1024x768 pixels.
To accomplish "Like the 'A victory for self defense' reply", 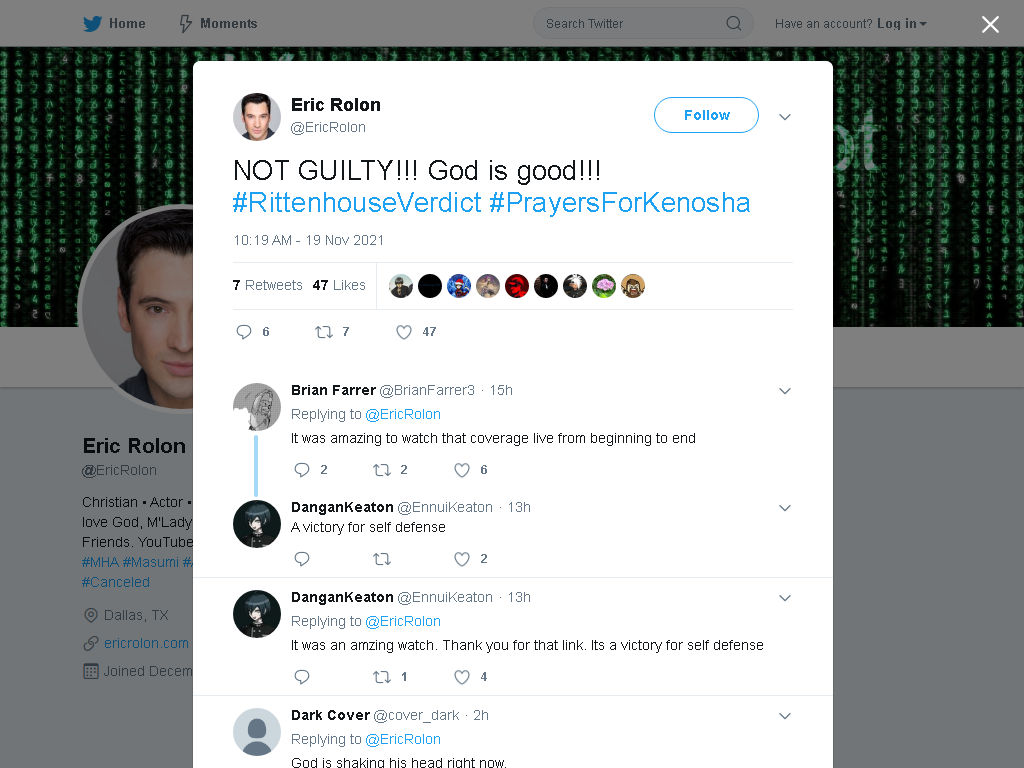I will tap(462, 559).
